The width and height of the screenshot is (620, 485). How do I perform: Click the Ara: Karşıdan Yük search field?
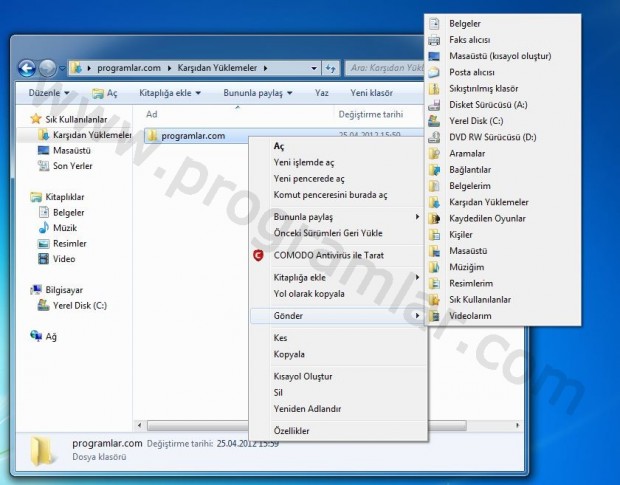pos(384,68)
